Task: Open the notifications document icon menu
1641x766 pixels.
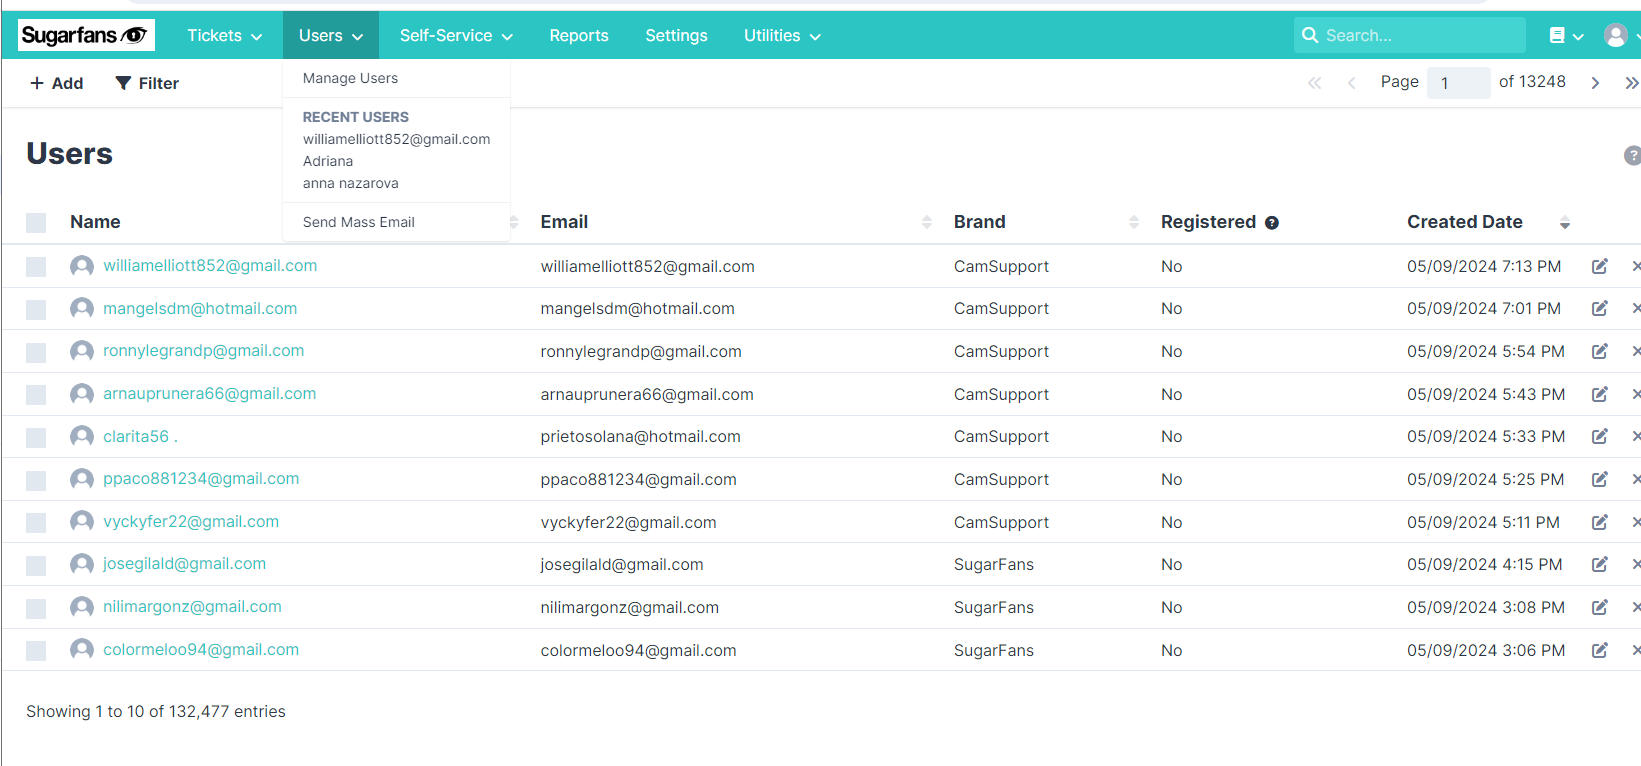Action: (1566, 36)
